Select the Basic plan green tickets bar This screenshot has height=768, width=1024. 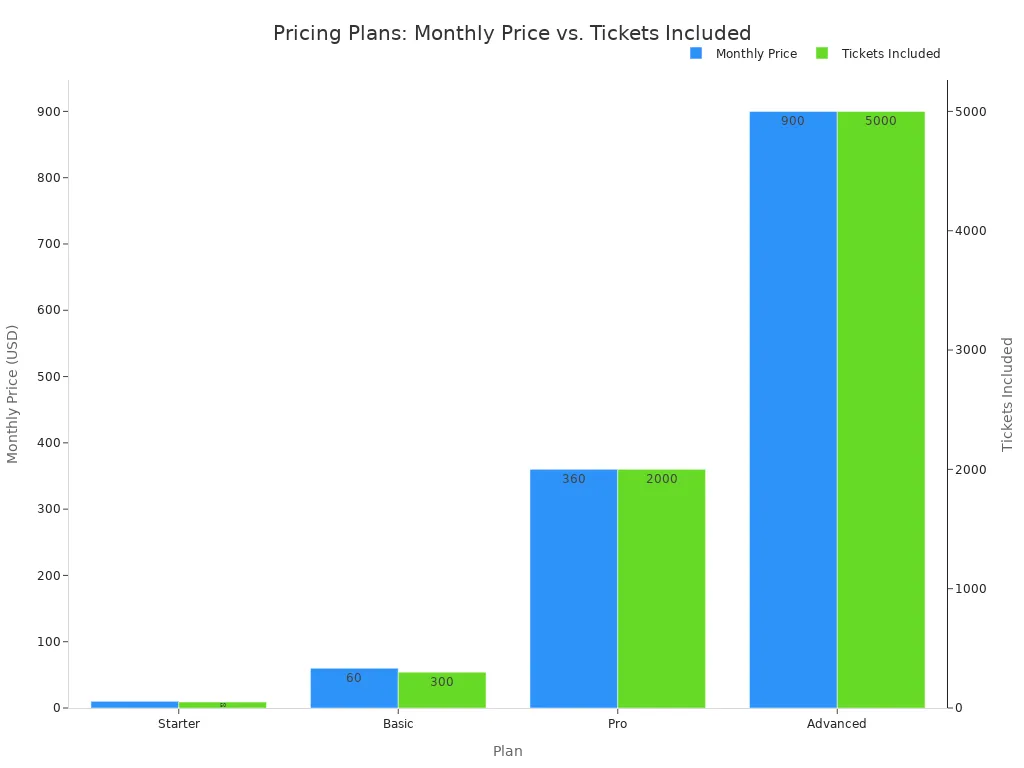(442, 690)
